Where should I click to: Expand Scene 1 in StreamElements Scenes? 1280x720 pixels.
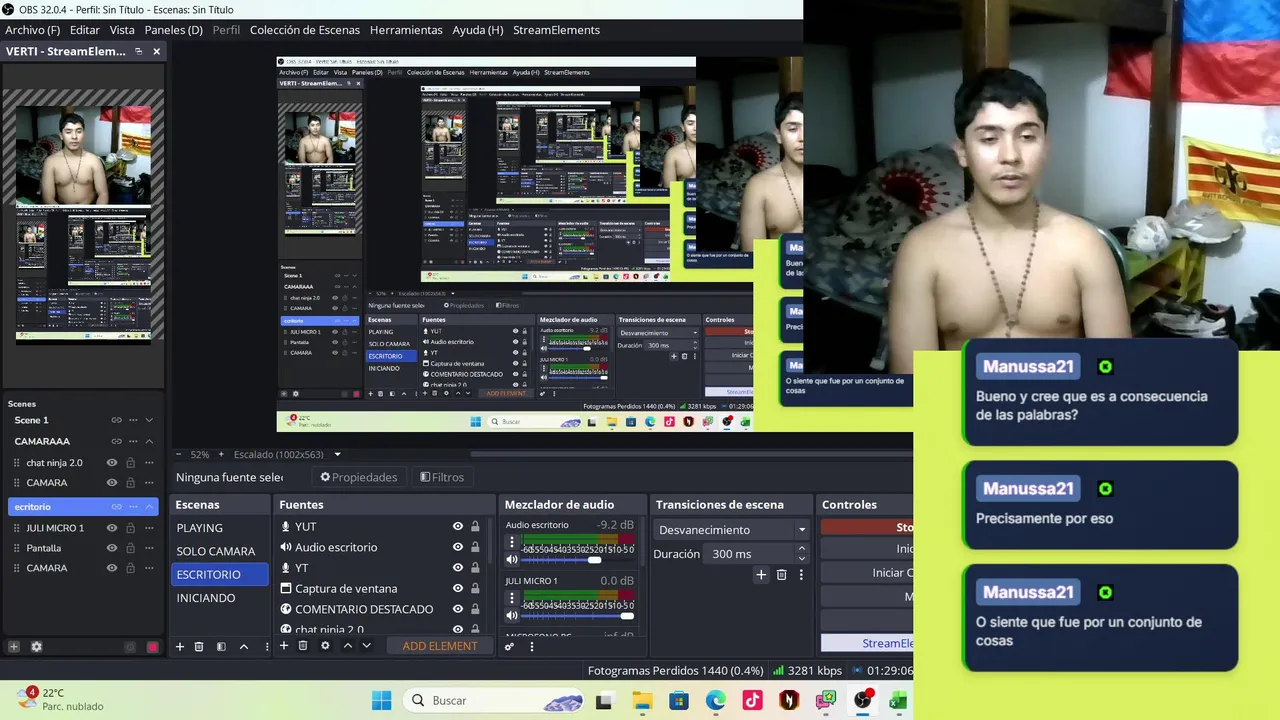(x=149, y=420)
